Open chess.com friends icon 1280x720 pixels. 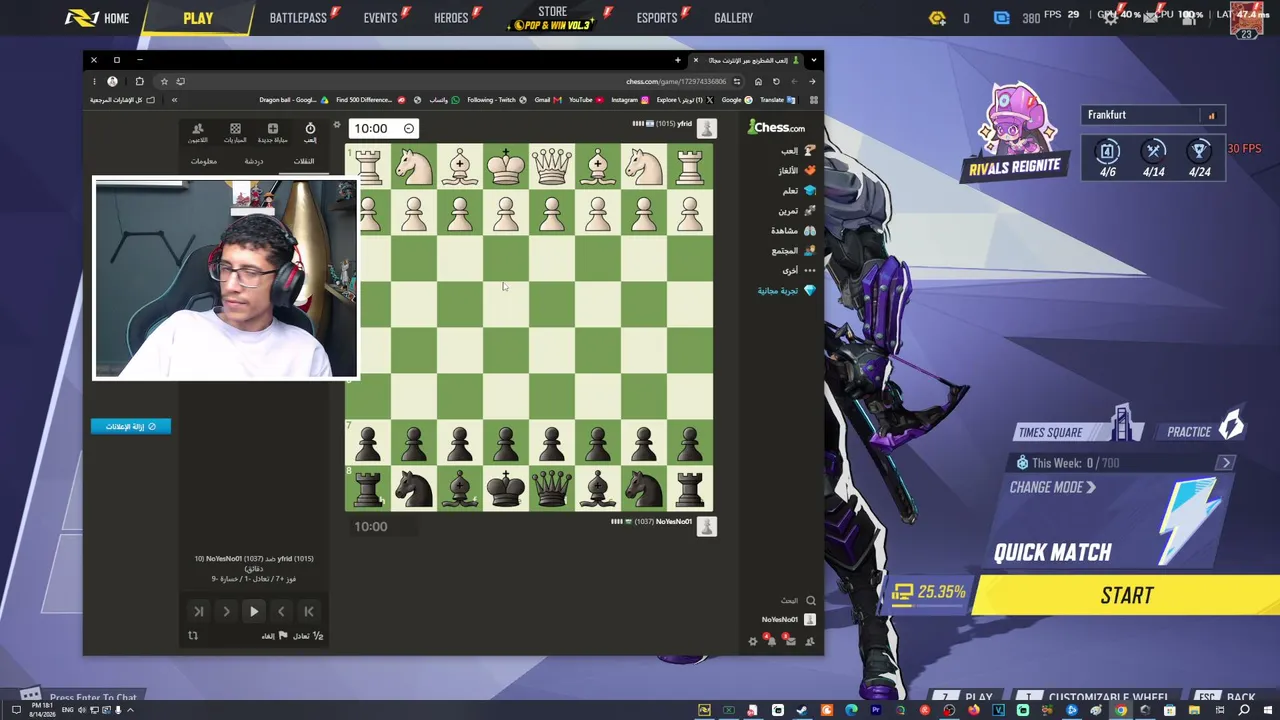(810, 641)
